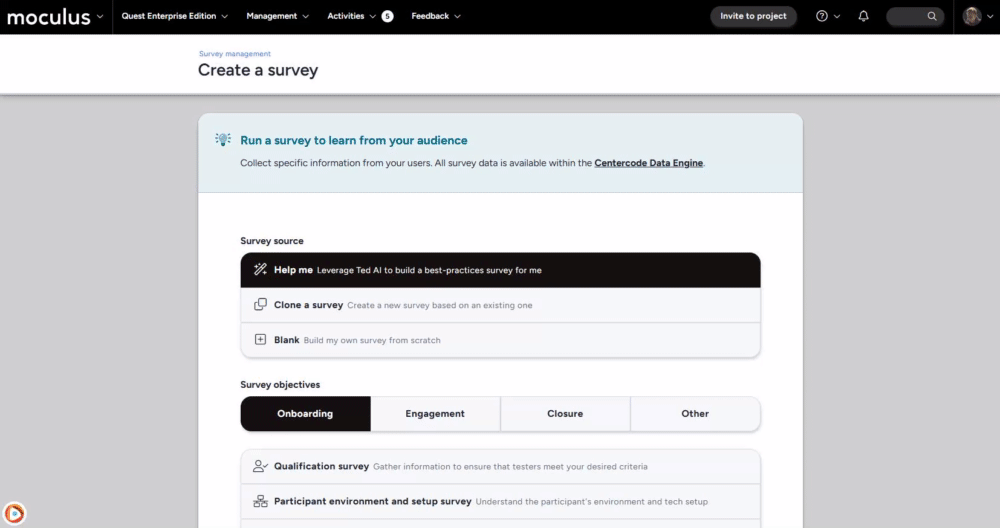Open the Management dropdown menu
1000x528 pixels.
pos(277,16)
